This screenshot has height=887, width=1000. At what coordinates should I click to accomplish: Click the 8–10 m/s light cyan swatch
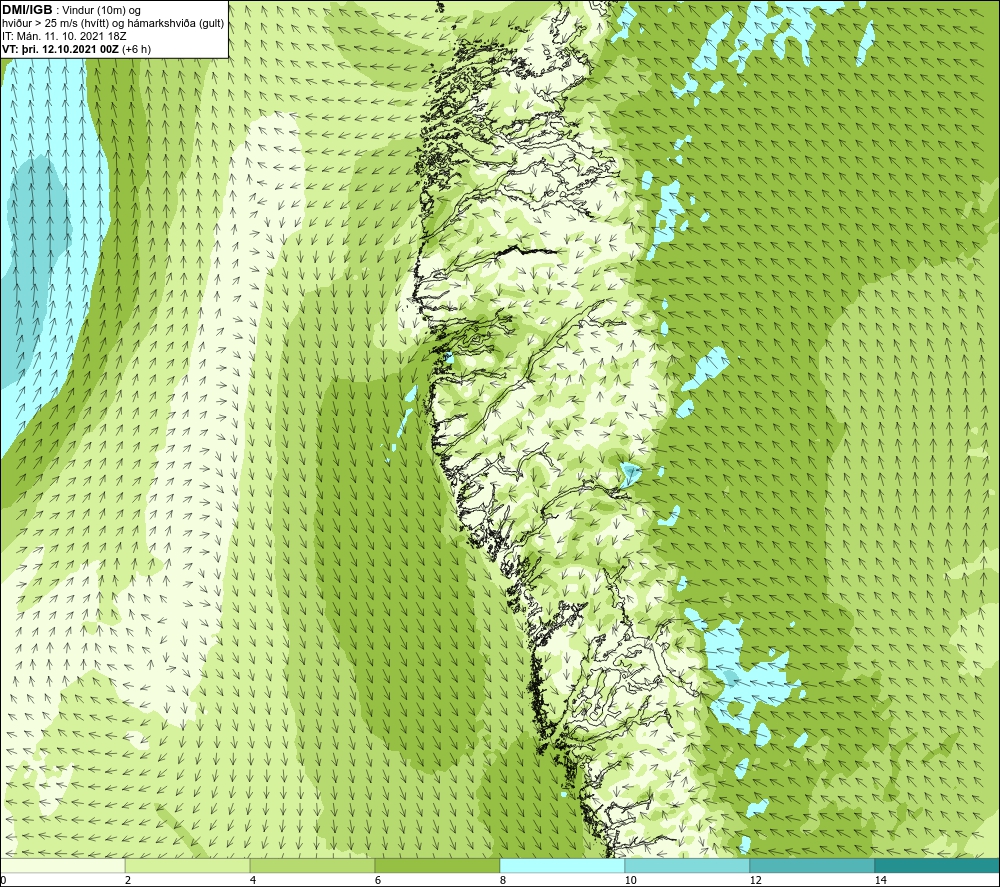[562, 865]
